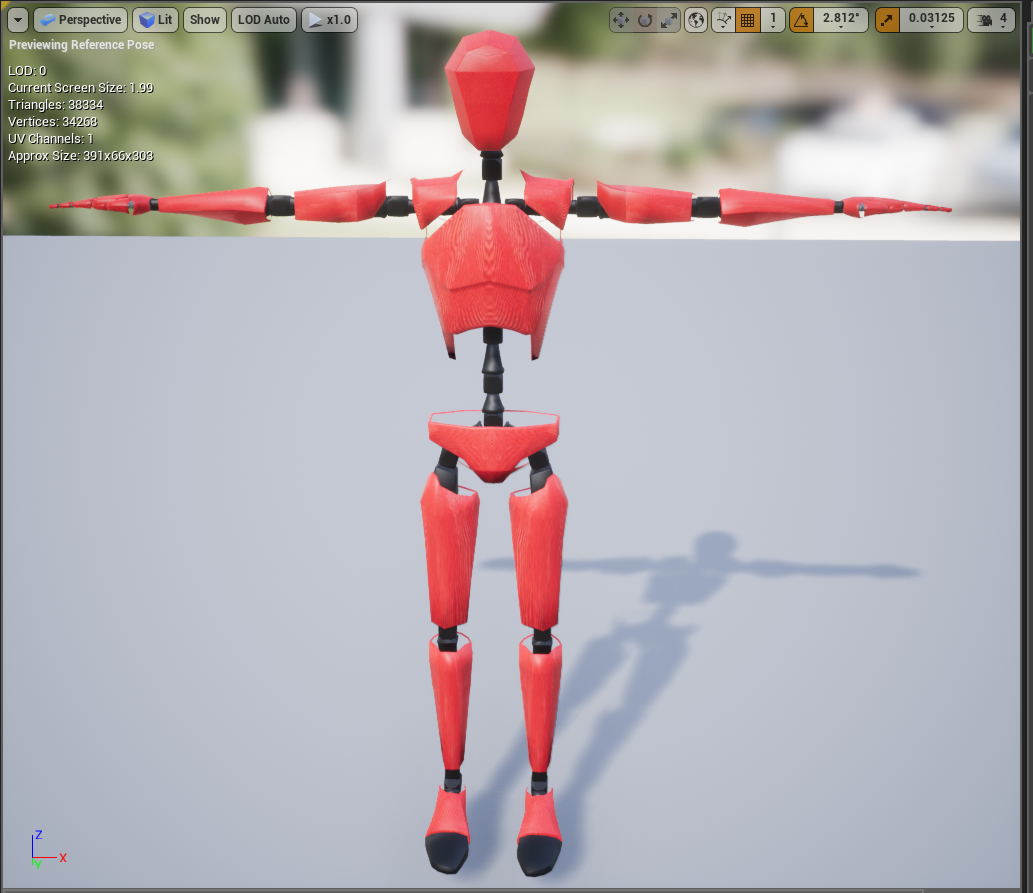
Task: Open the LOD Auto menu
Action: [x=264, y=20]
